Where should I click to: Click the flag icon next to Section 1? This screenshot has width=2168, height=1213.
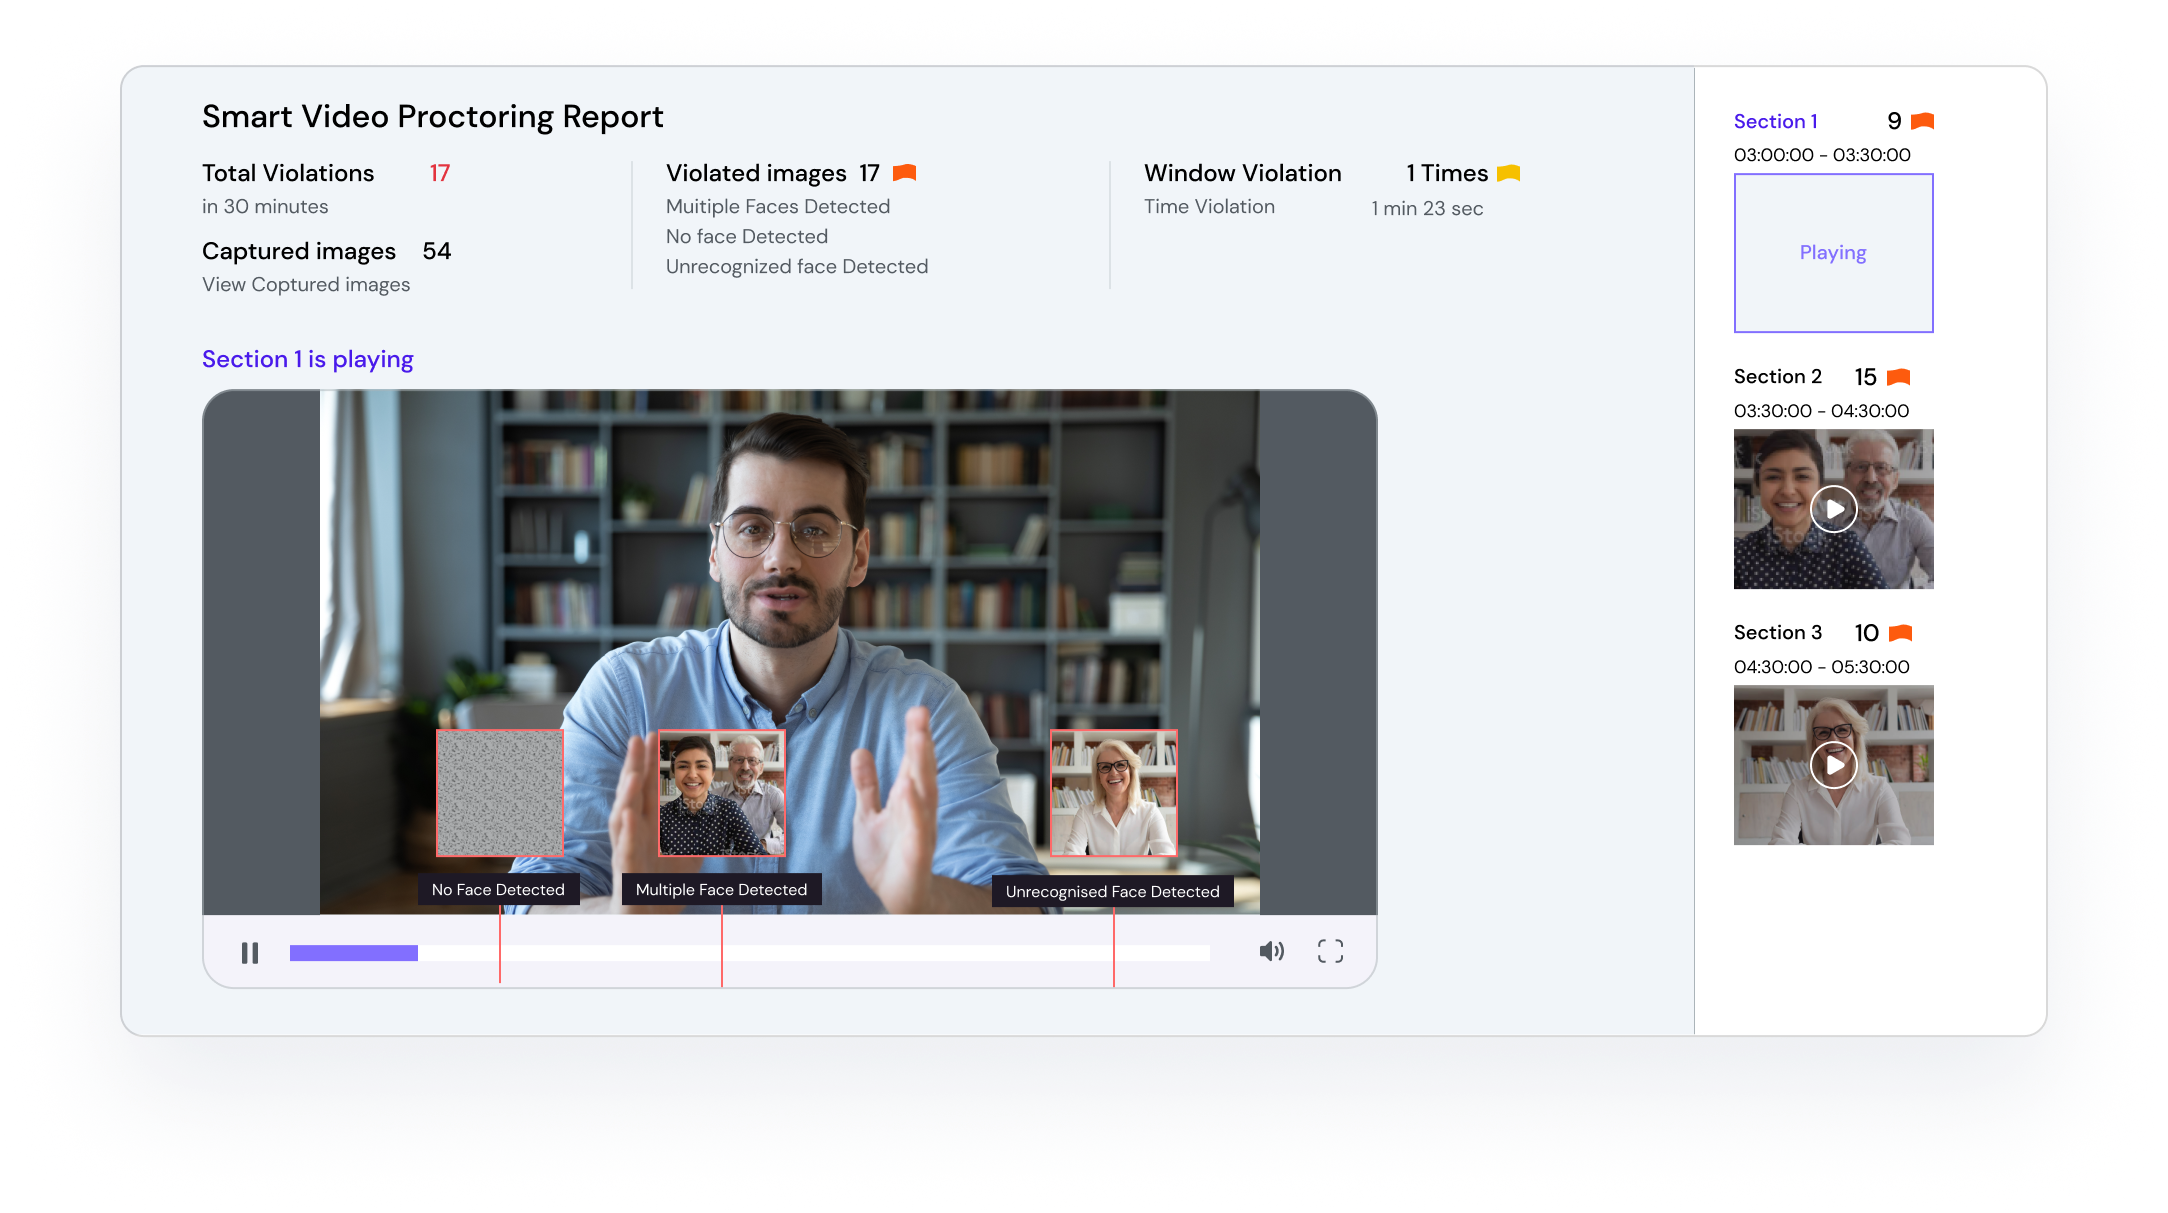1922,120
